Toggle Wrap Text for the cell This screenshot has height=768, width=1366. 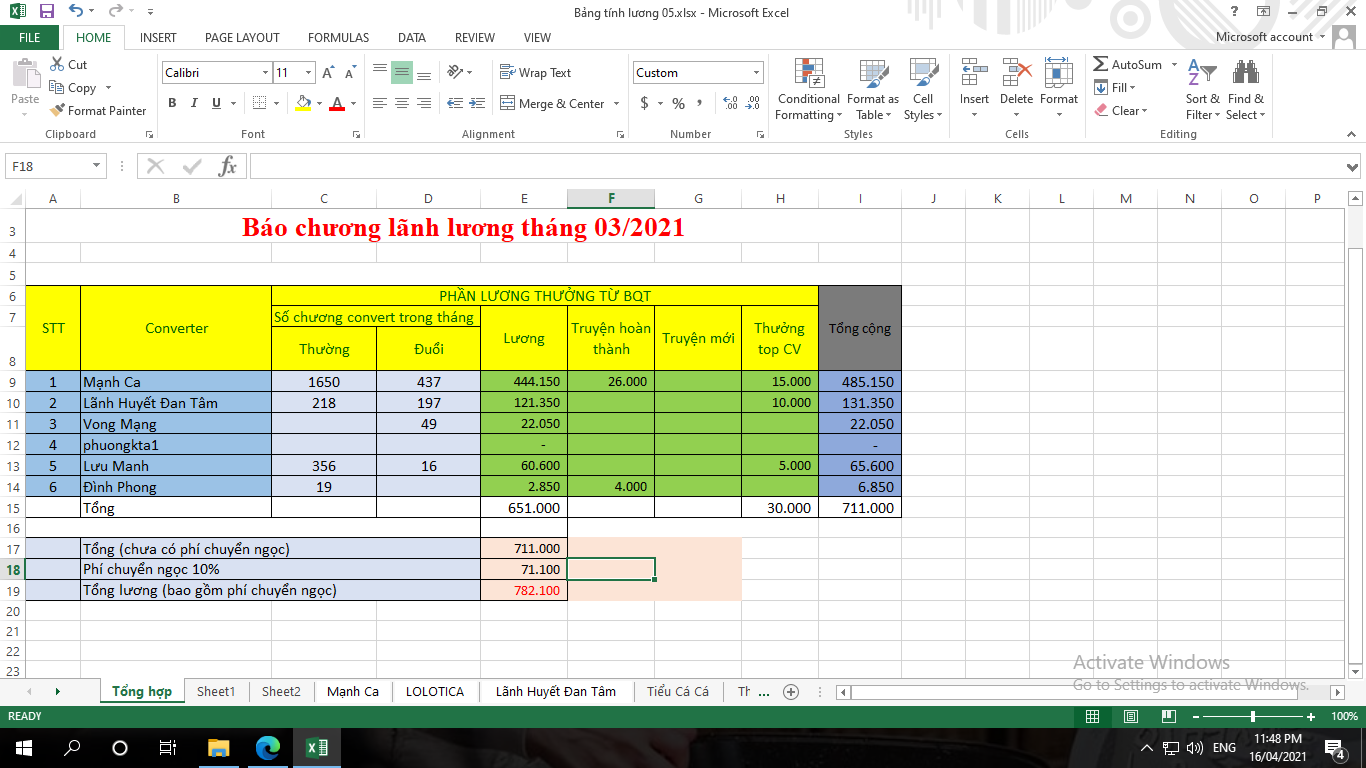coord(536,73)
